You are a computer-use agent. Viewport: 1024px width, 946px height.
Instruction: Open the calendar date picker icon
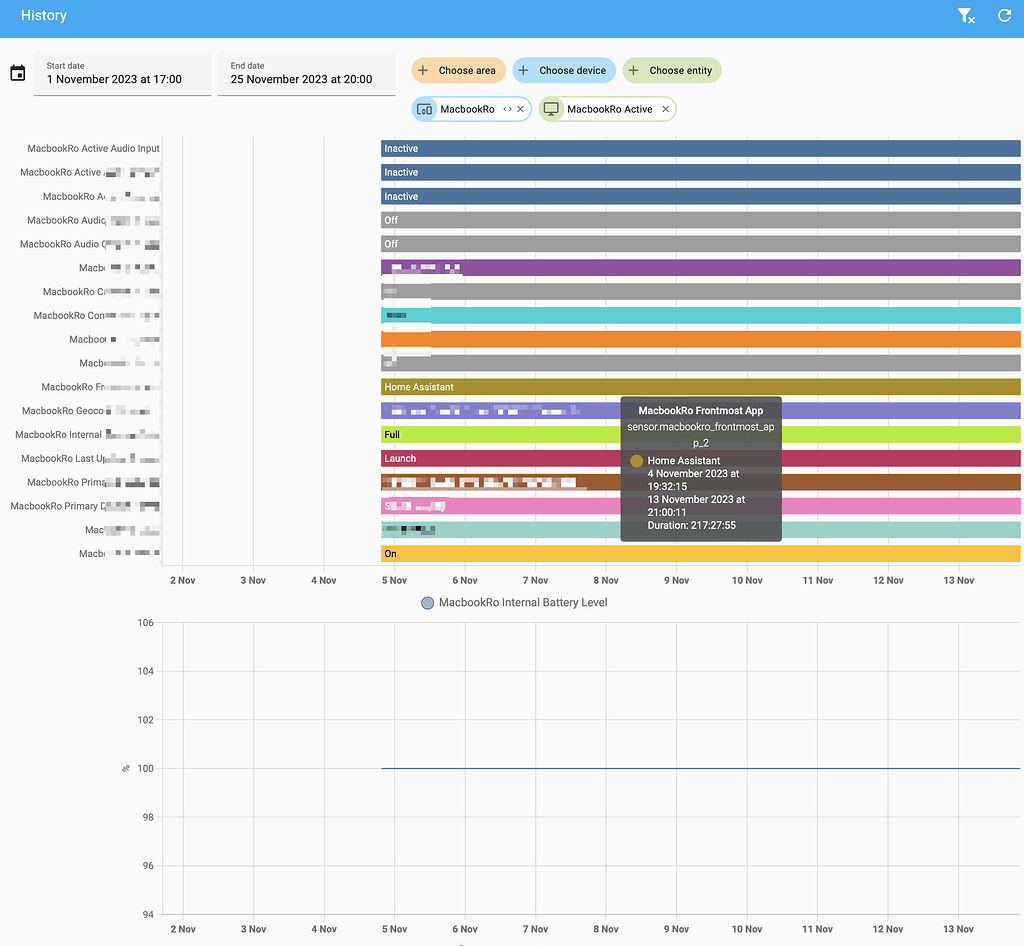point(17,73)
